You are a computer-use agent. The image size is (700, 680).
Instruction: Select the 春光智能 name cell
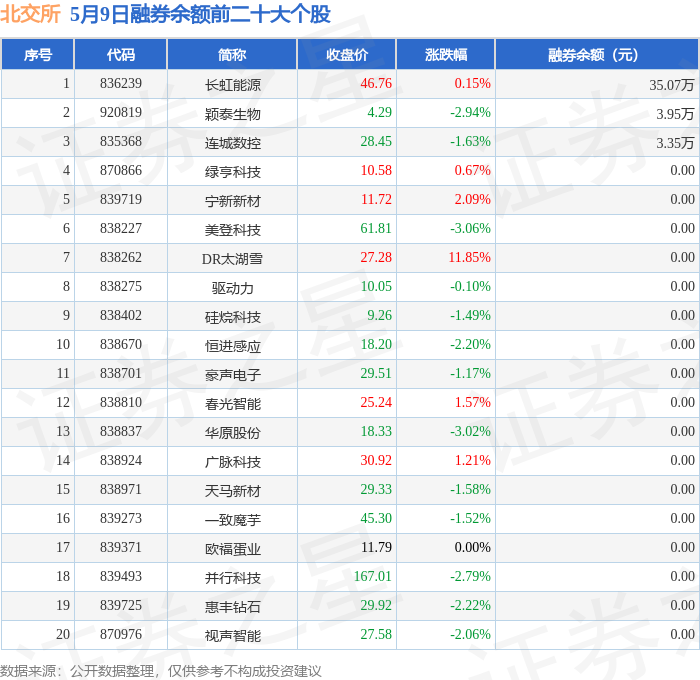point(233,404)
